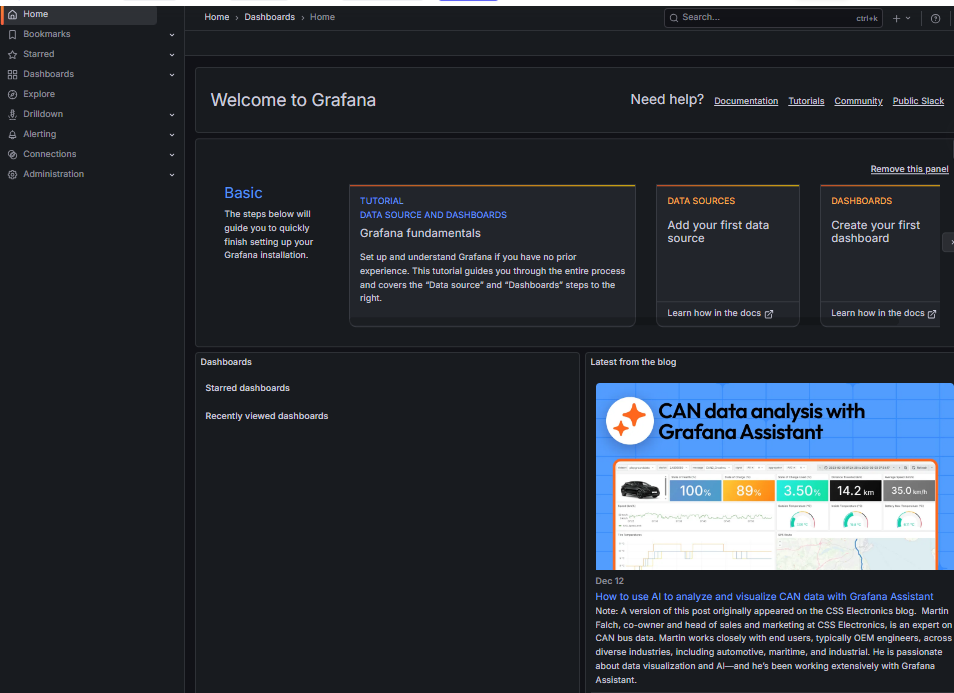Click the Dashboards panel title

226,362
